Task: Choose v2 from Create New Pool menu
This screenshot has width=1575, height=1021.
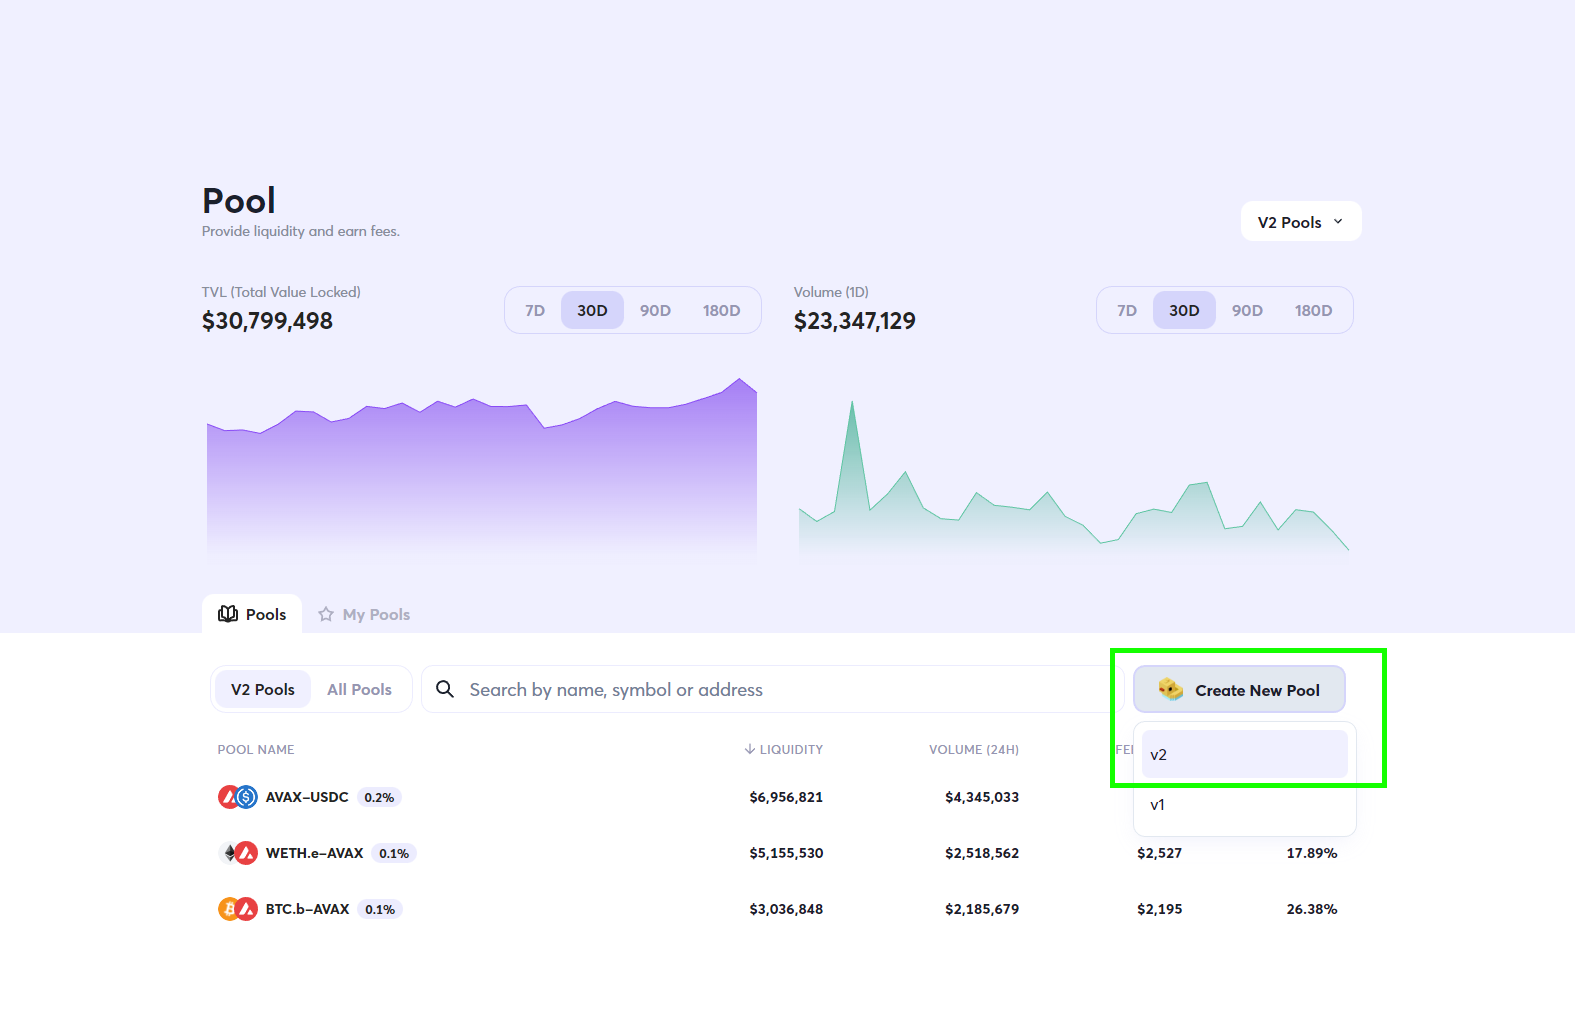Action: coord(1244,754)
